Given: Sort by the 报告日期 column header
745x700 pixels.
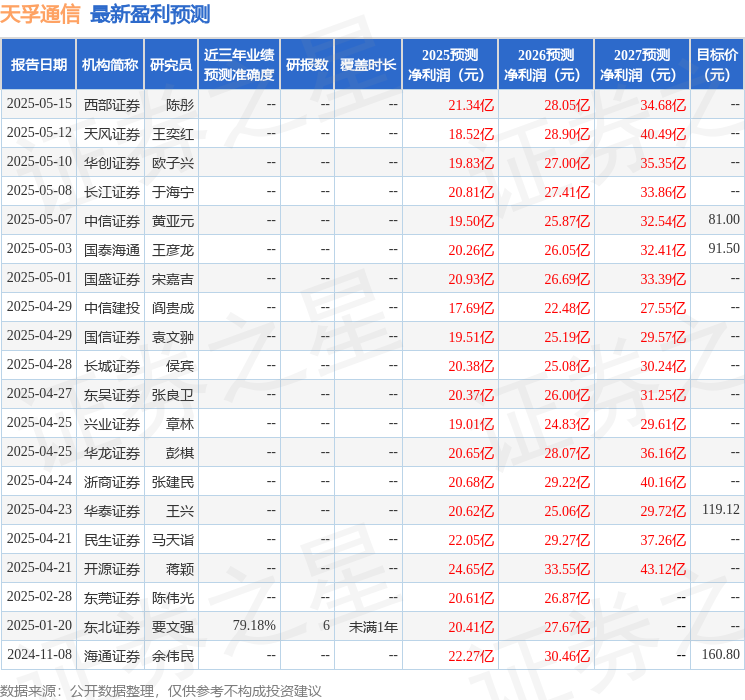Looking at the screenshot, I should [x=38, y=64].
